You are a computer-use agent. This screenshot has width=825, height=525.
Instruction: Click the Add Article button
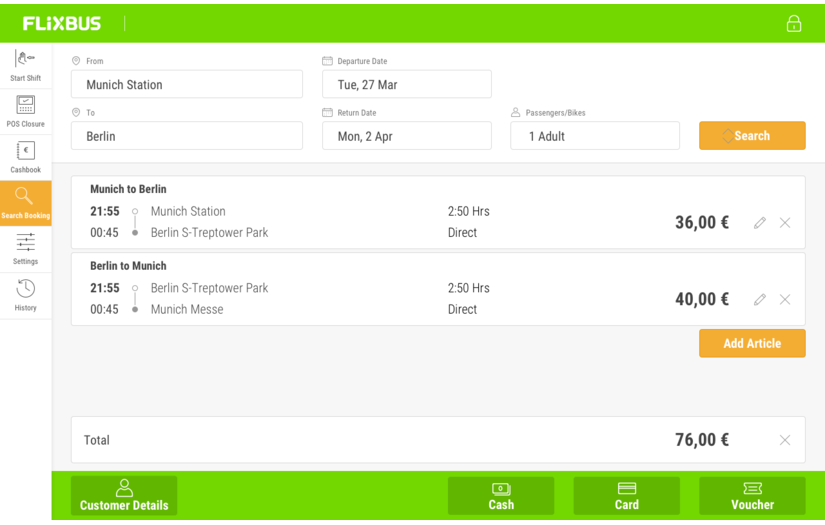(x=752, y=344)
